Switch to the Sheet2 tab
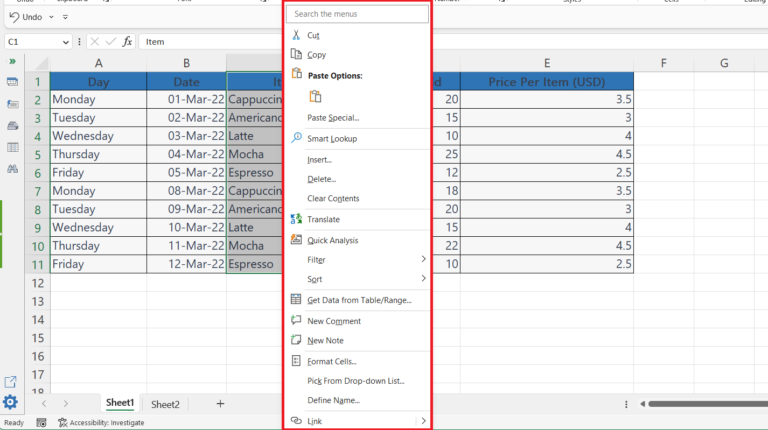The image size is (768, 430). click(x=165, y=404)
